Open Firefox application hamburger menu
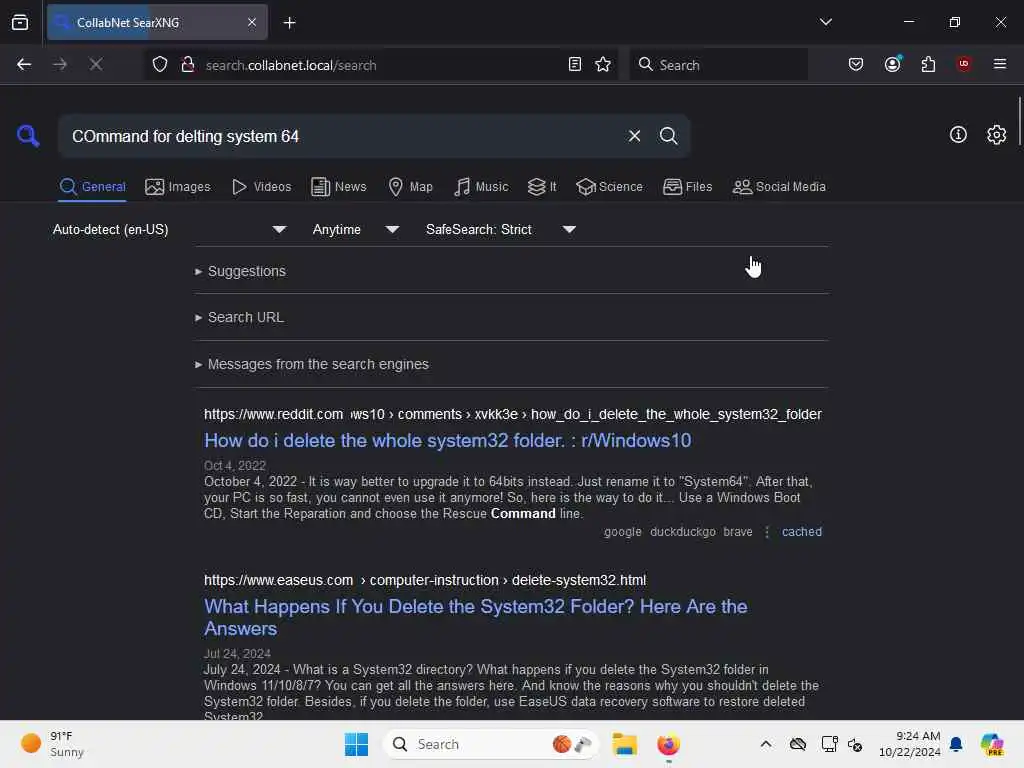Screen dimensions: 1024x768 click(1000, 64)
